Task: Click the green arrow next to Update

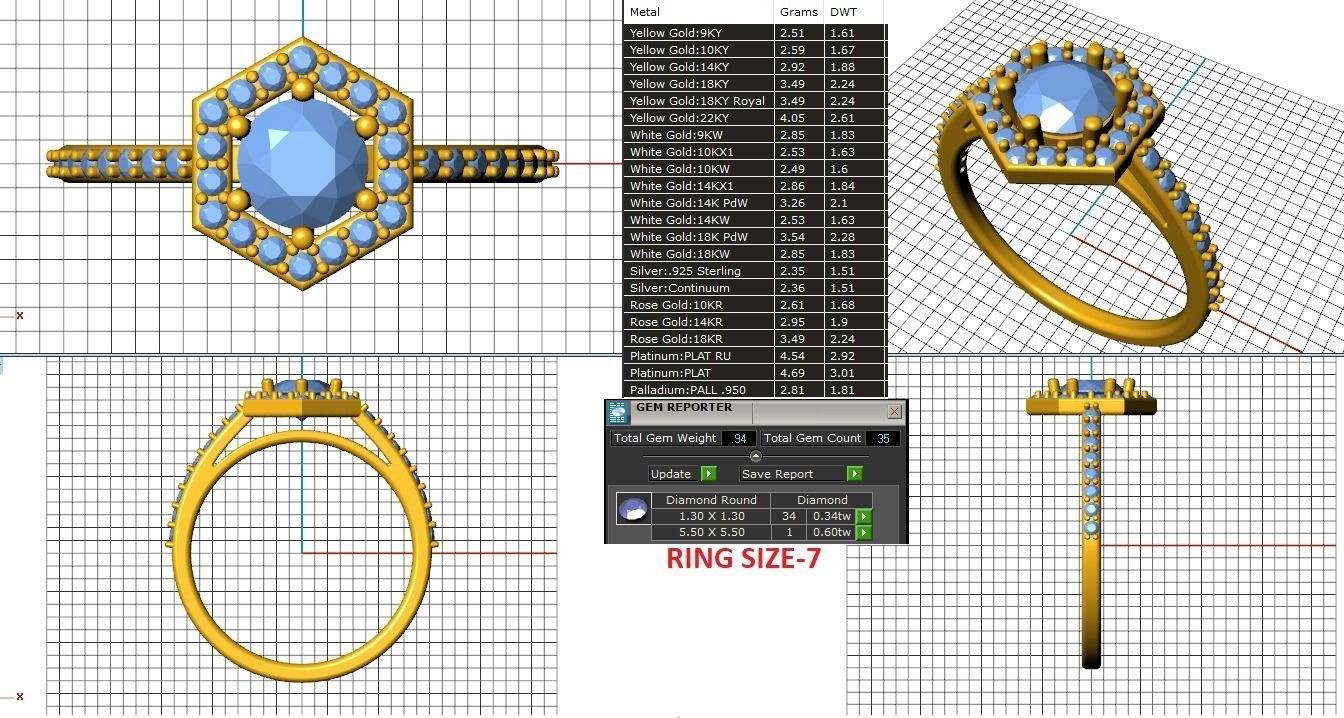Action: (x=708, y=474)
